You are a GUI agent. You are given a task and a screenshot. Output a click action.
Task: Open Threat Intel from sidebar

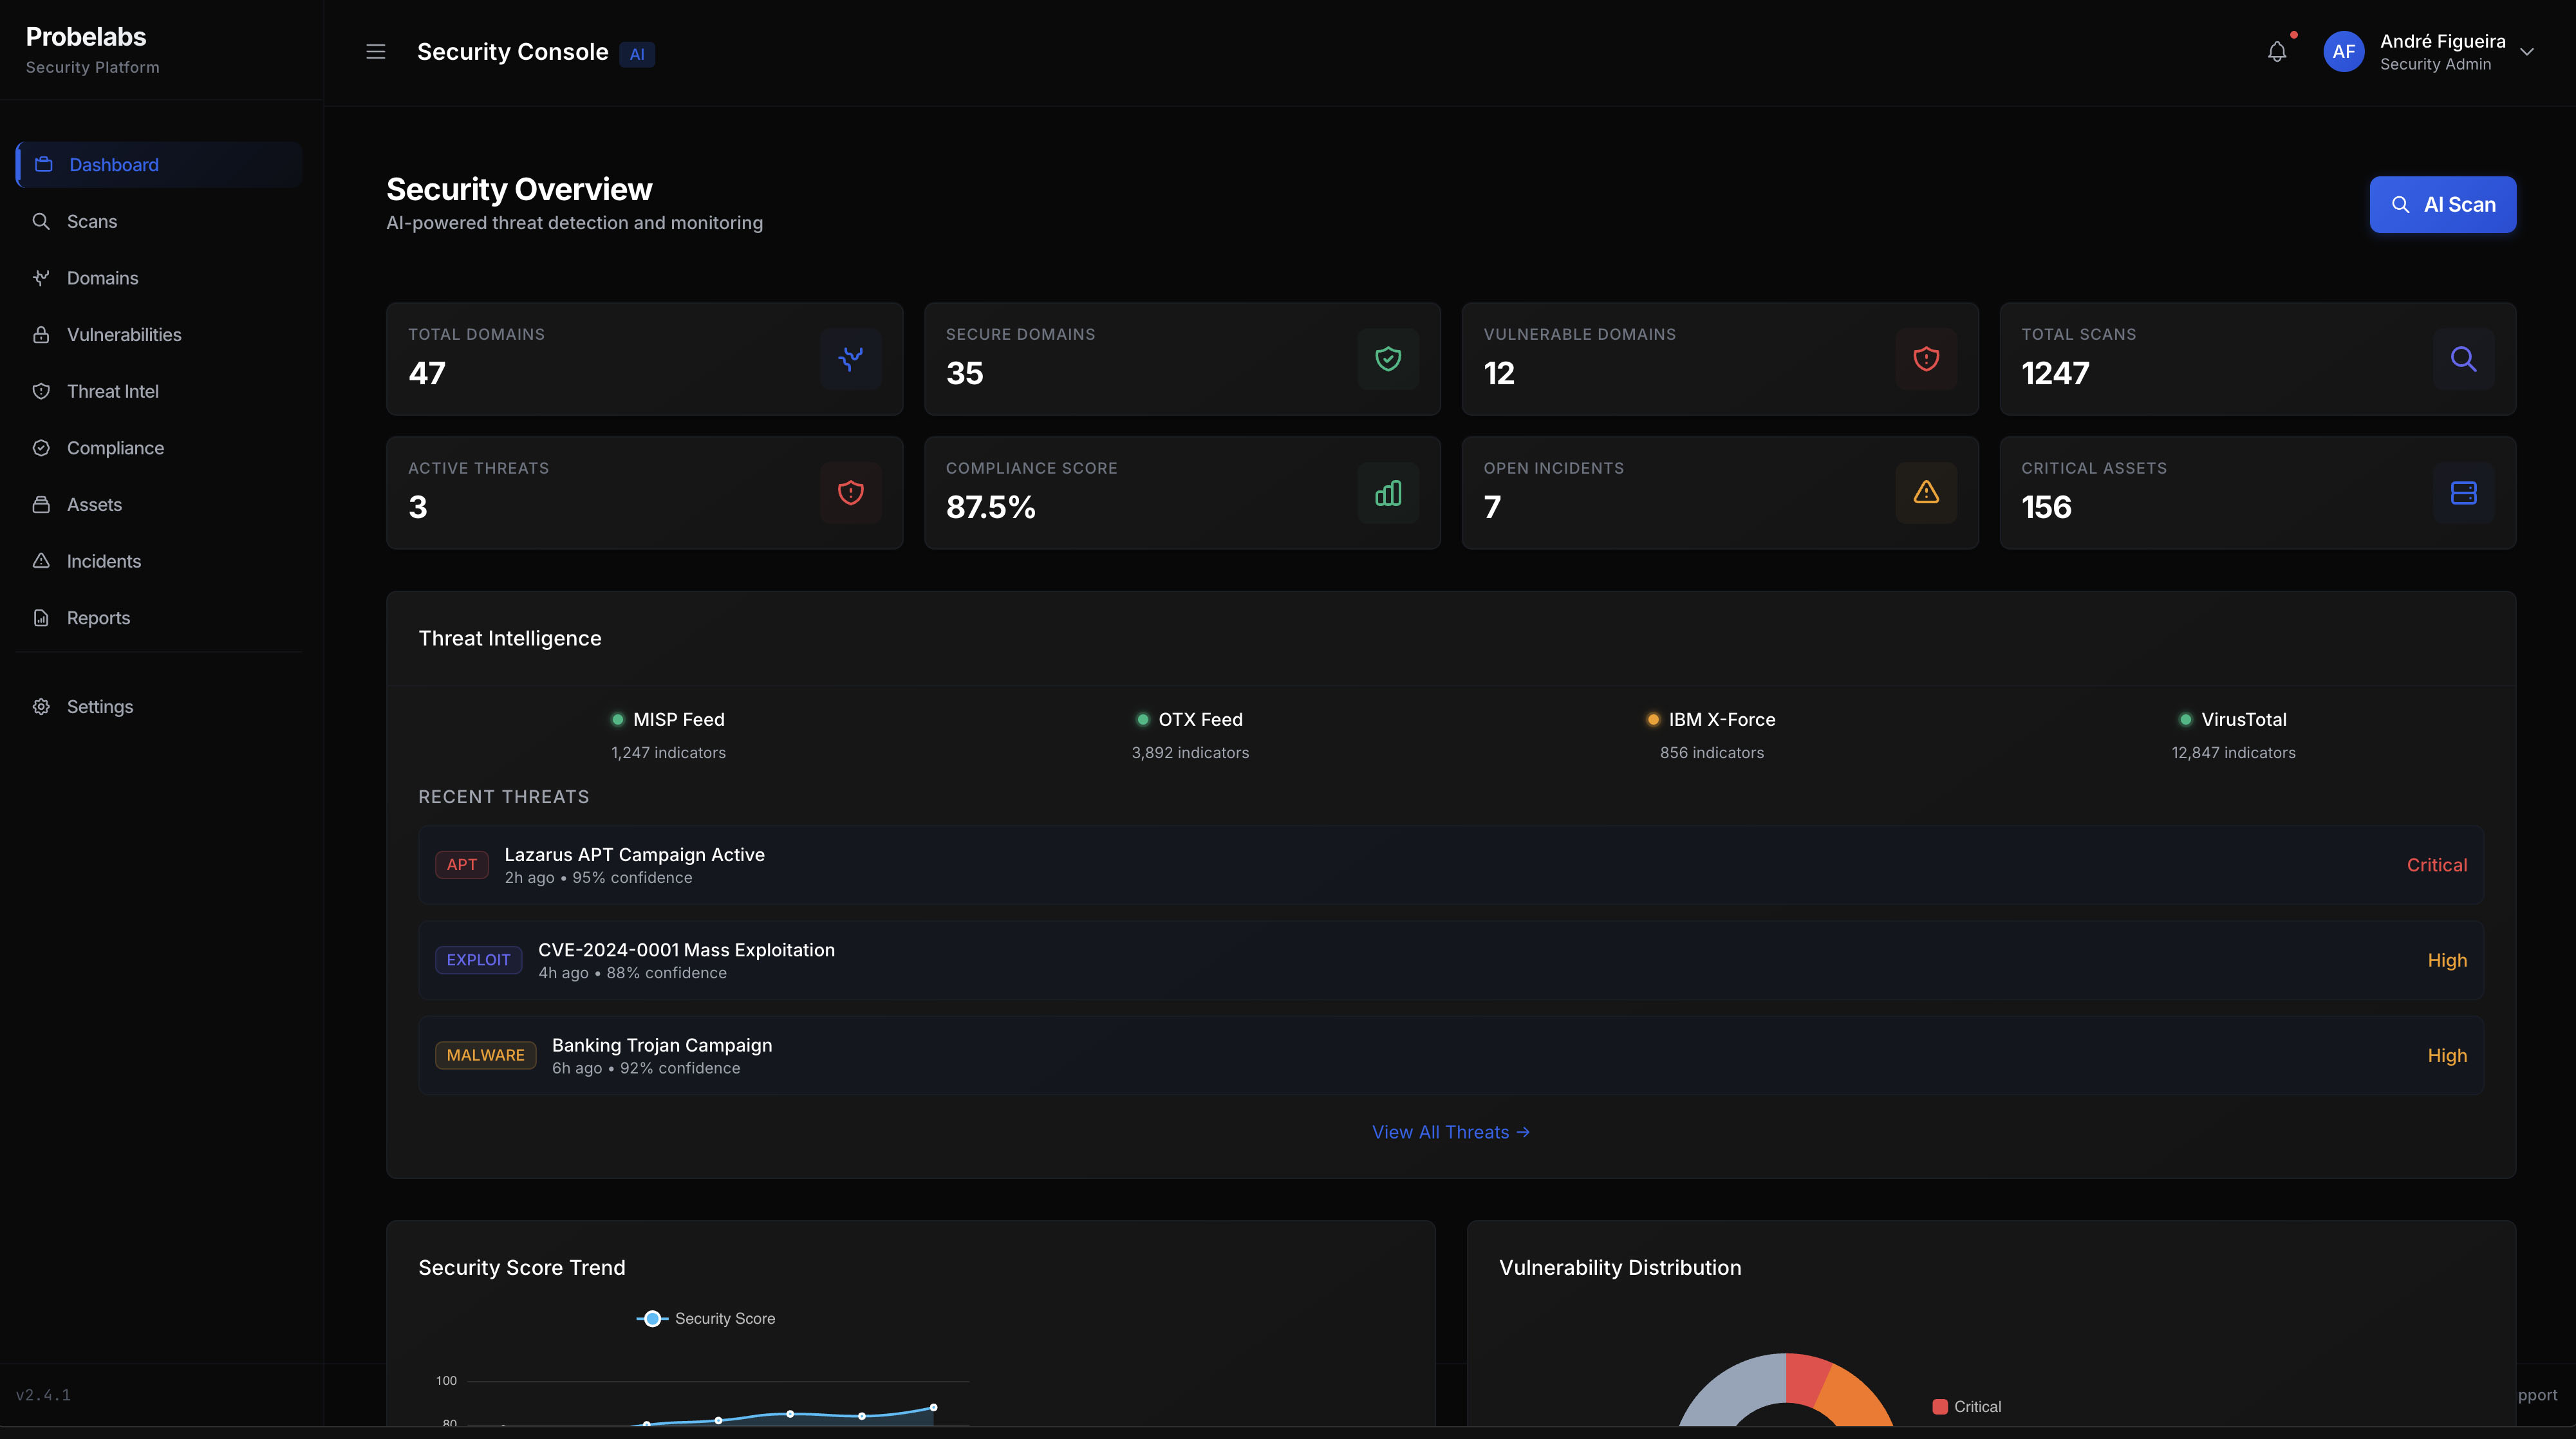[159, 391]
